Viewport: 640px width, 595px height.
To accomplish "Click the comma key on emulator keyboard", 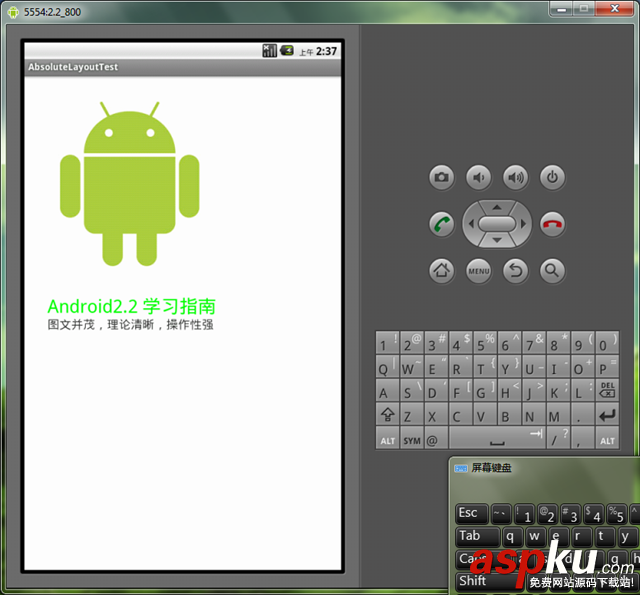I will point(582,439).
